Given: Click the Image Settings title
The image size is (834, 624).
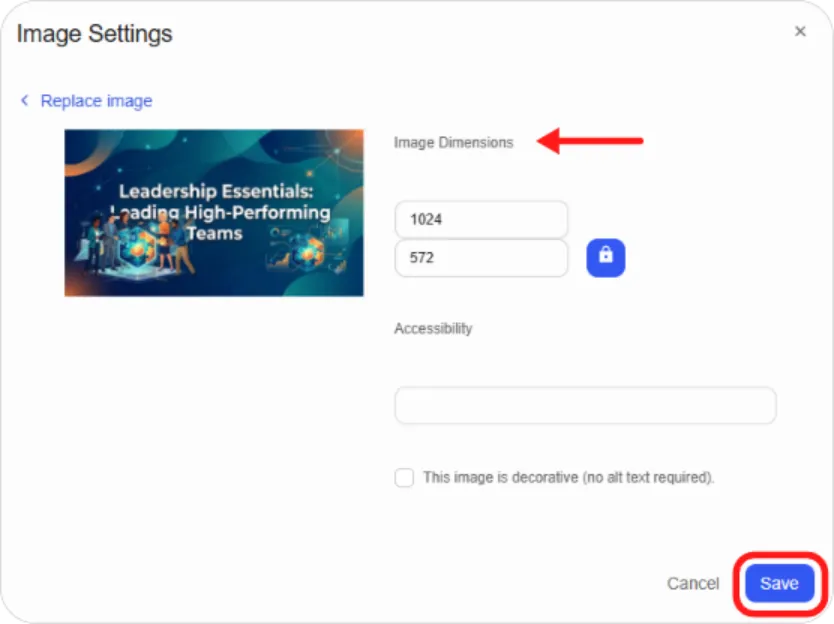Looking at the screenshot, I should [x=95, y=34].
